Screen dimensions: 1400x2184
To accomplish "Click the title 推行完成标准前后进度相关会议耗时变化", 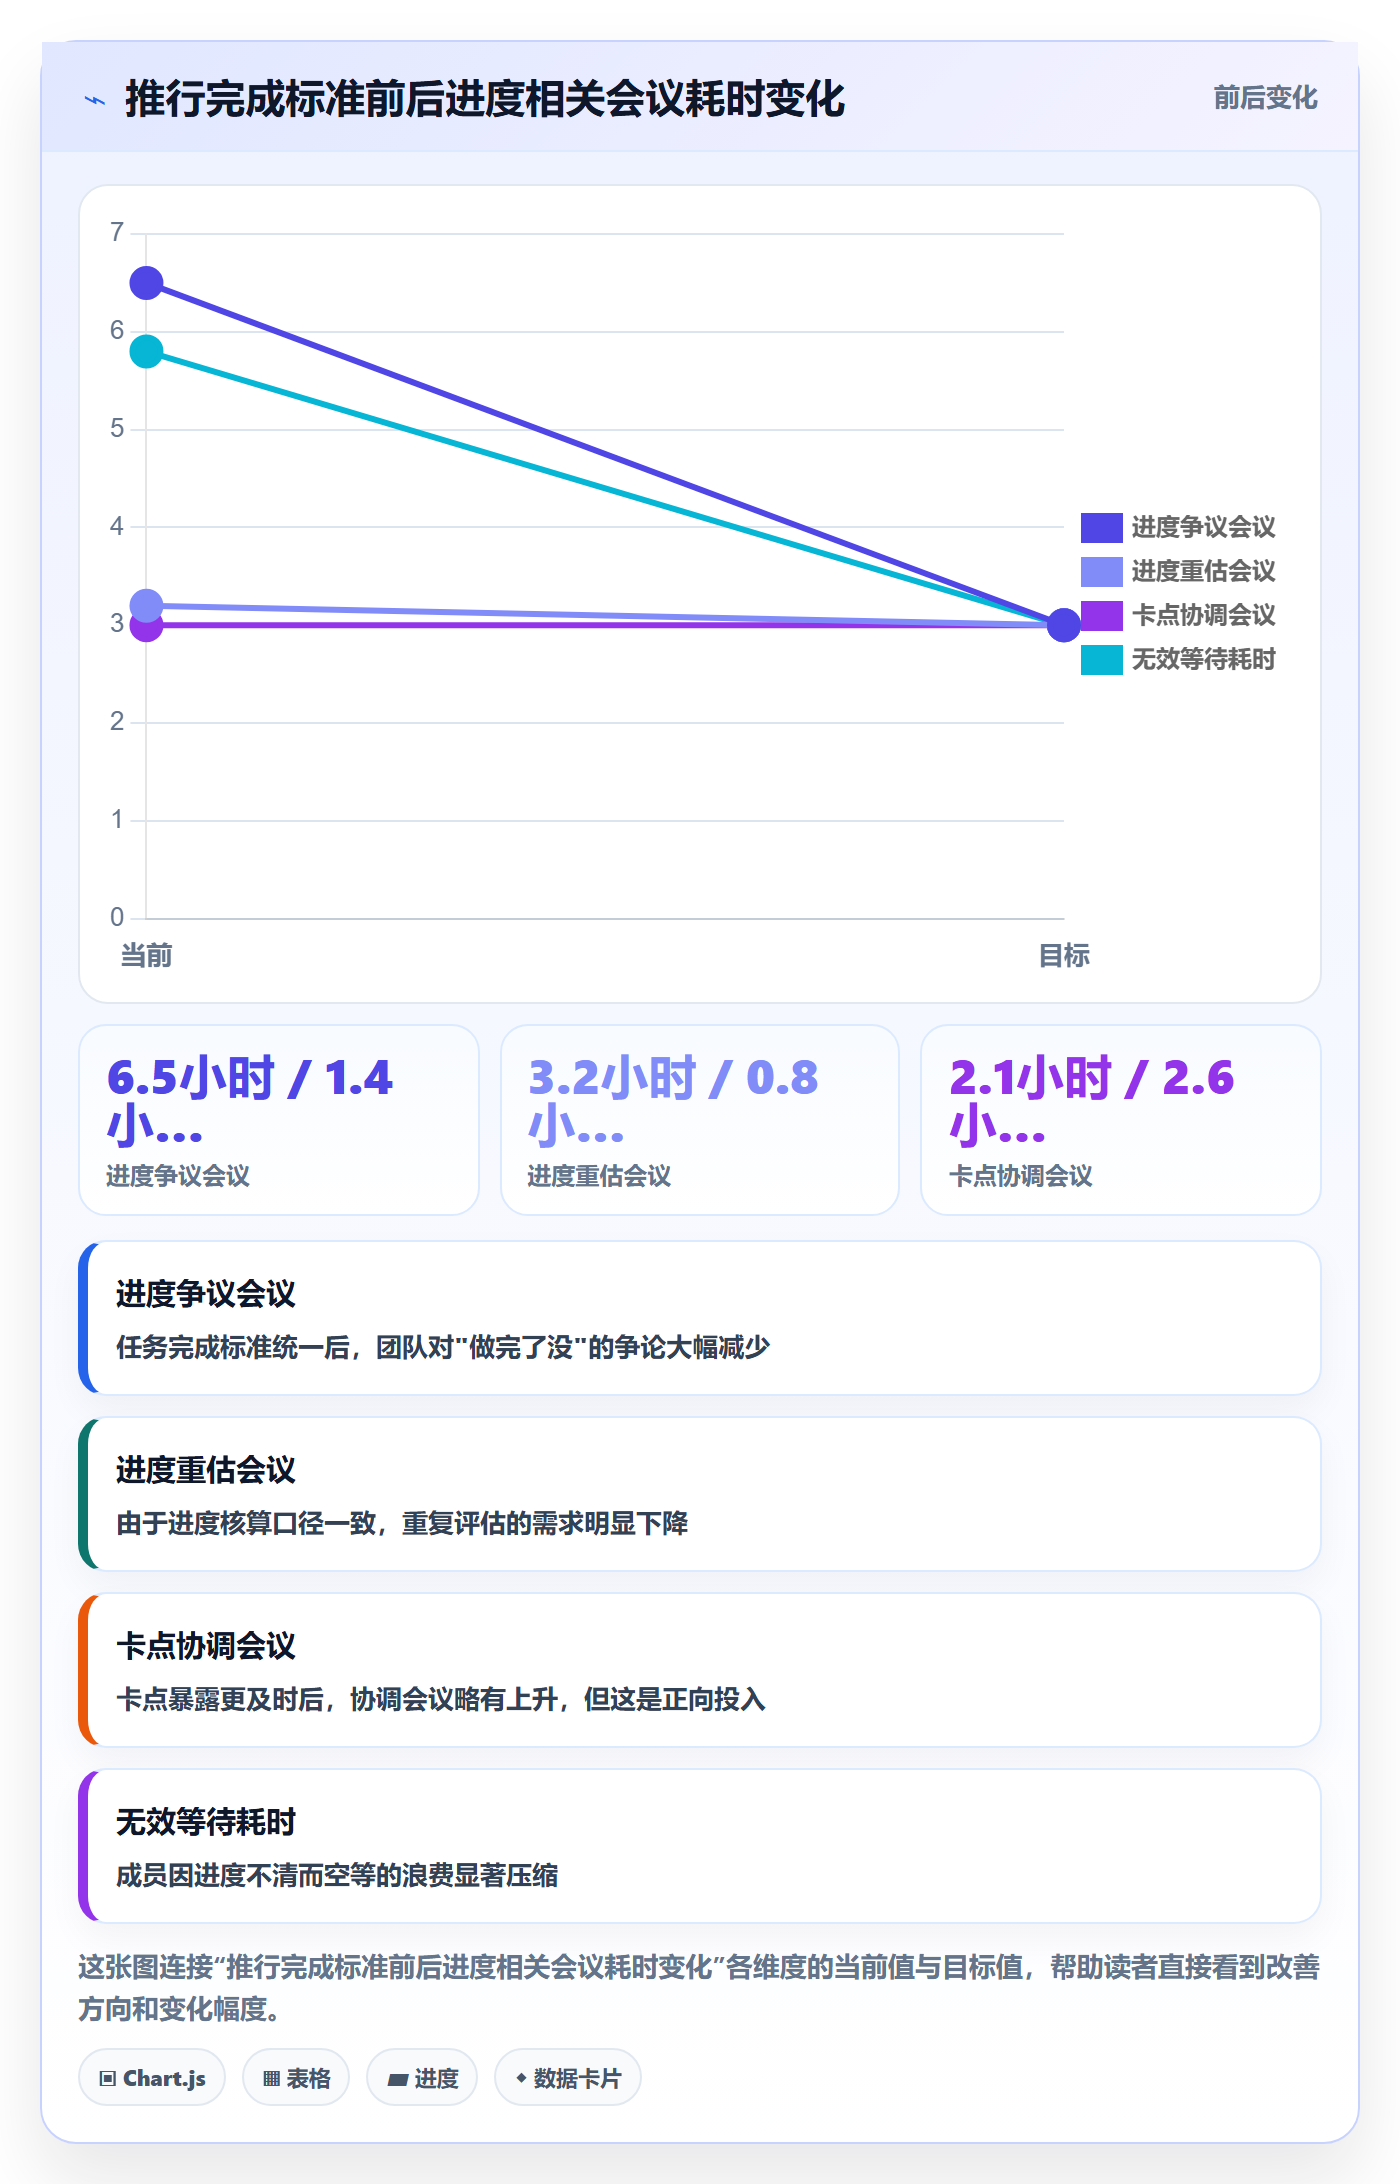I will 485,100.
